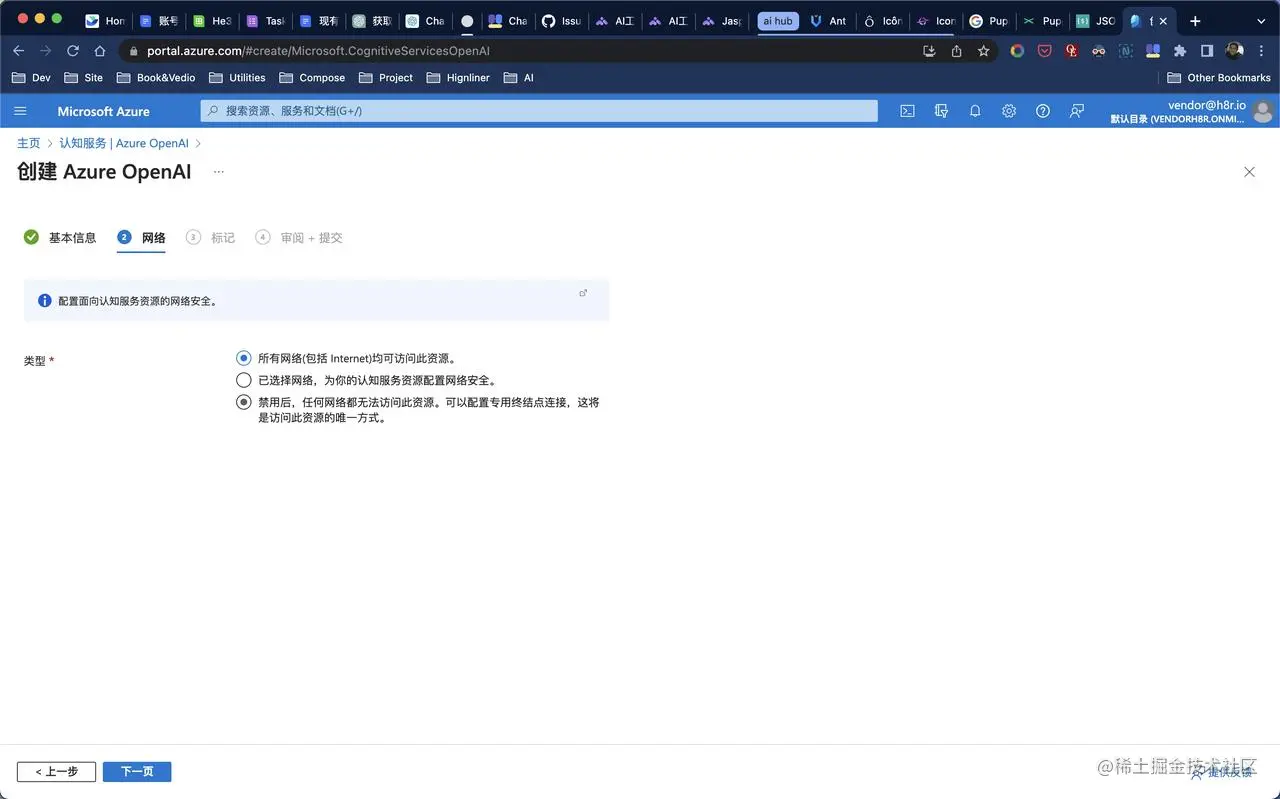Open the Azure feedback icon in header
1280x799 pixels.
1077,111
